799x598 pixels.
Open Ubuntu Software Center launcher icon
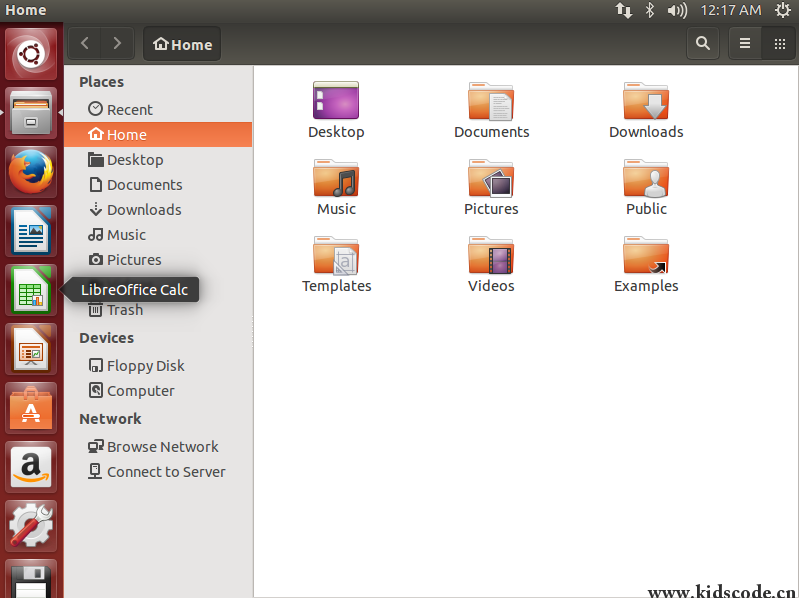point(31,408)
